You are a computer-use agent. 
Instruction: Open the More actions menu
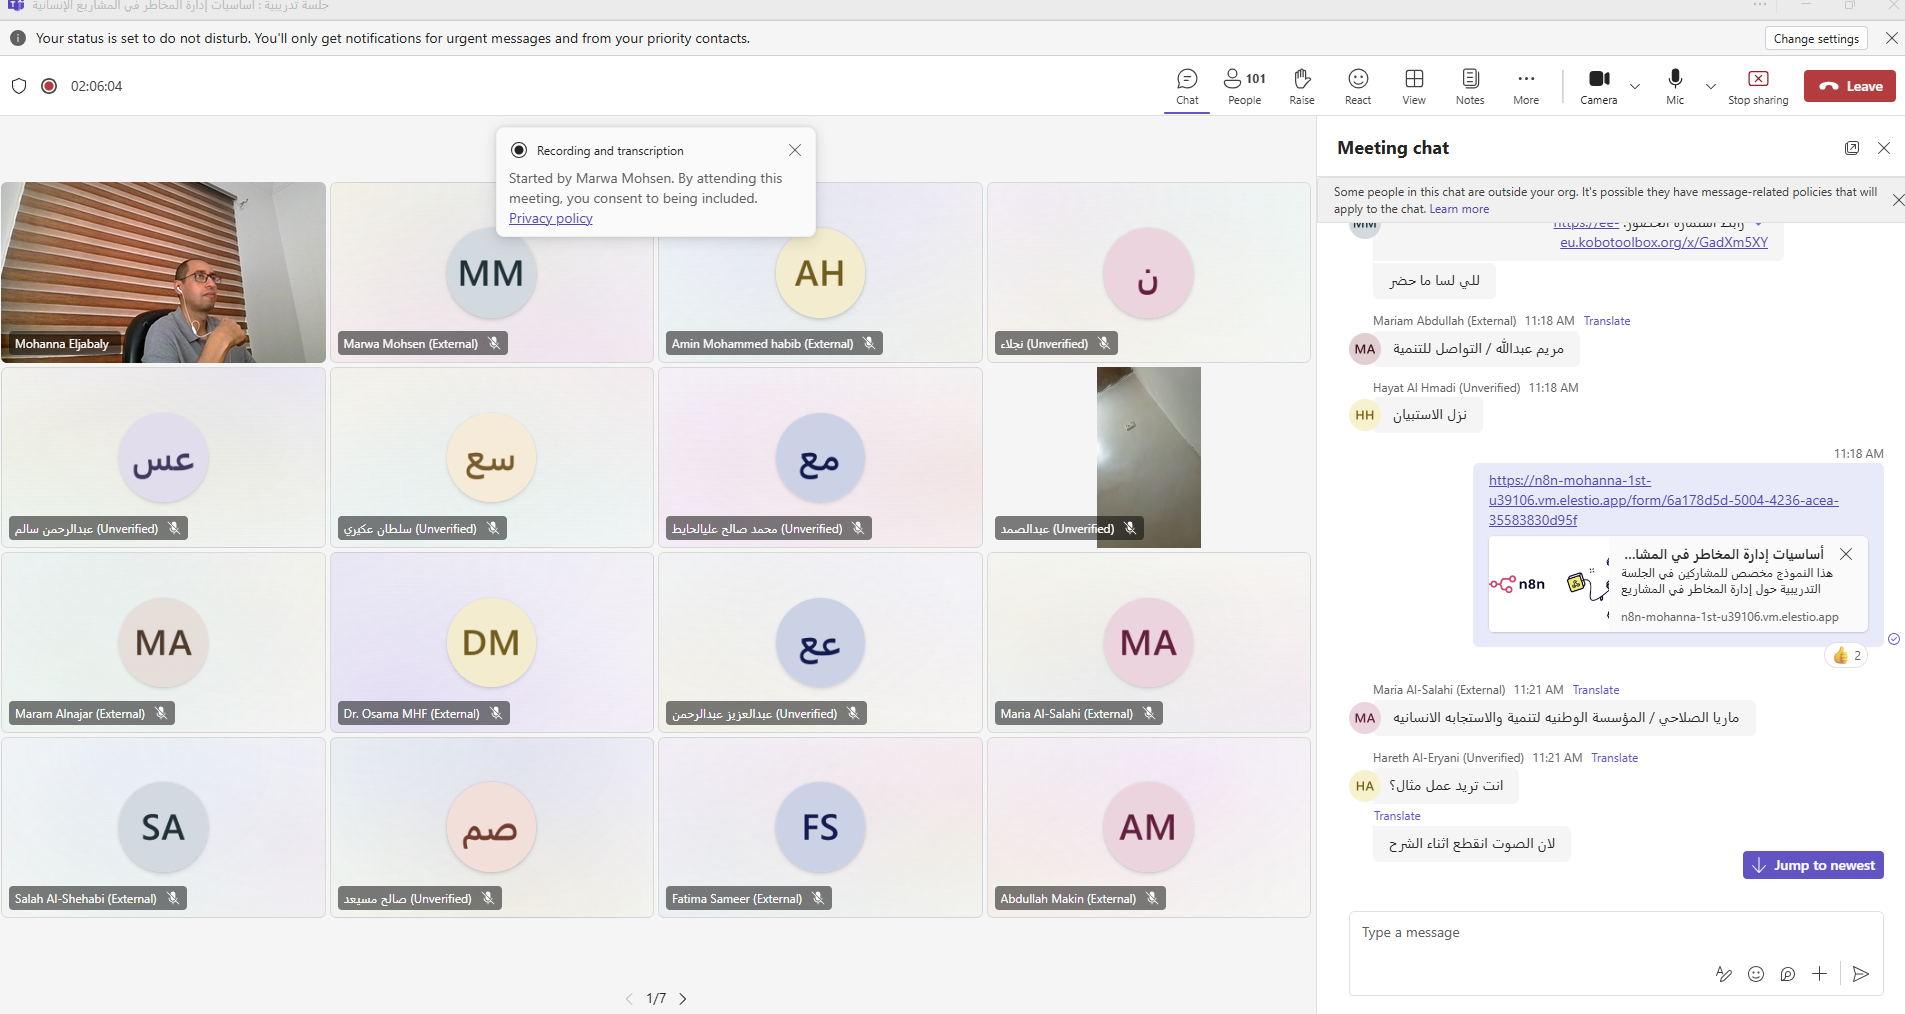(1525, 86)
